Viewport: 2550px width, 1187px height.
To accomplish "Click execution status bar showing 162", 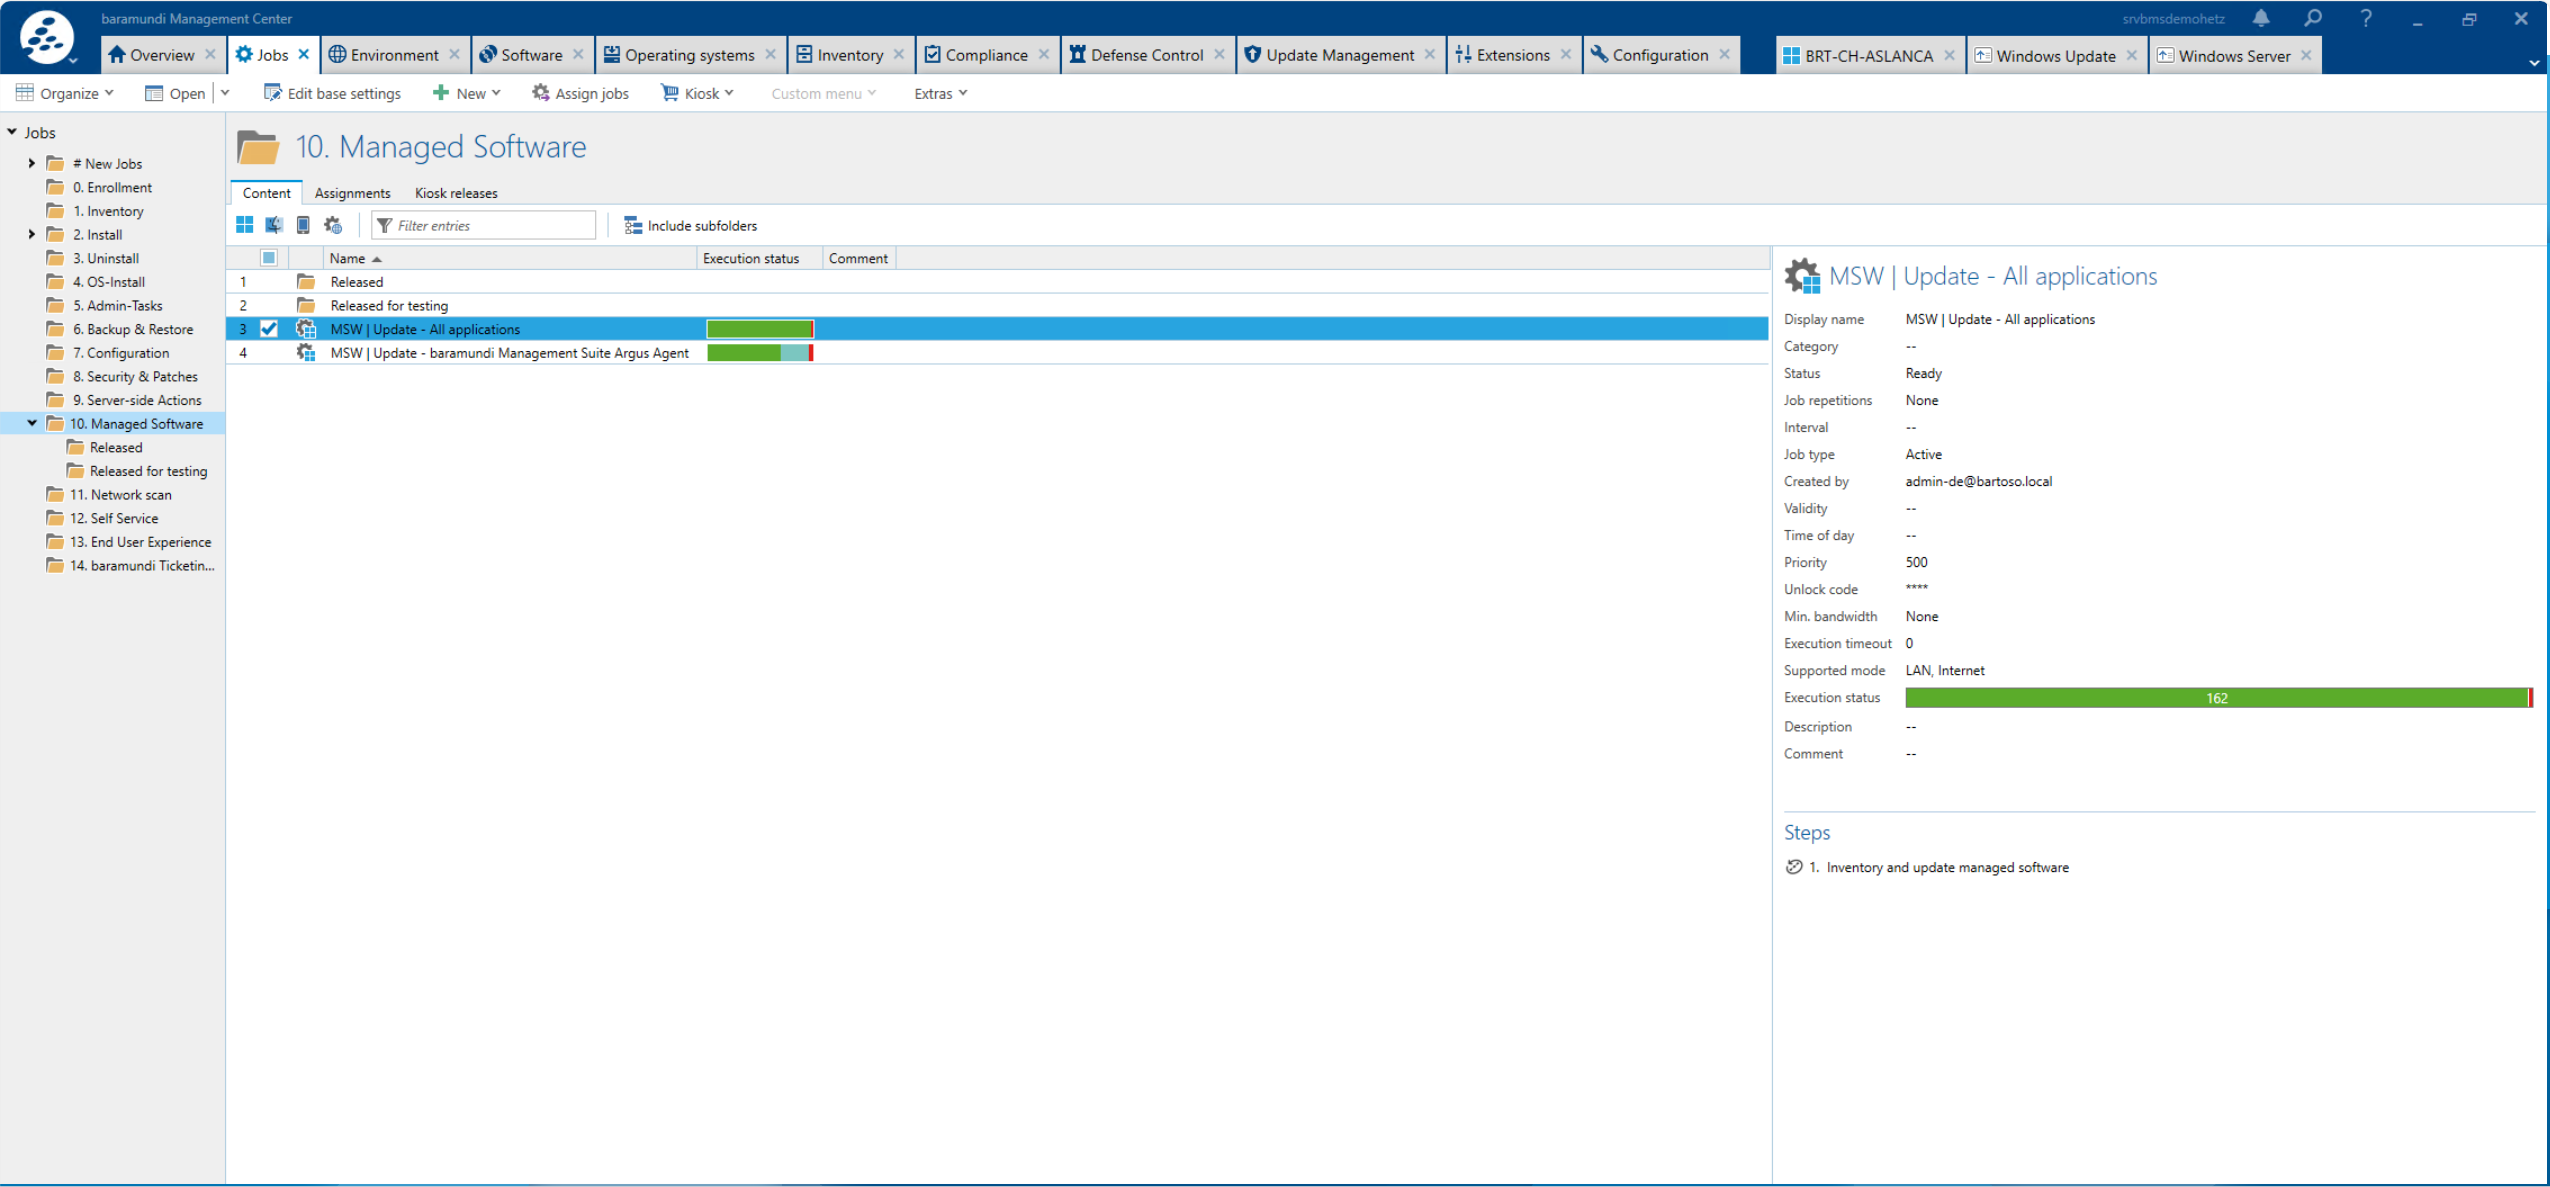I will 2216,698.
